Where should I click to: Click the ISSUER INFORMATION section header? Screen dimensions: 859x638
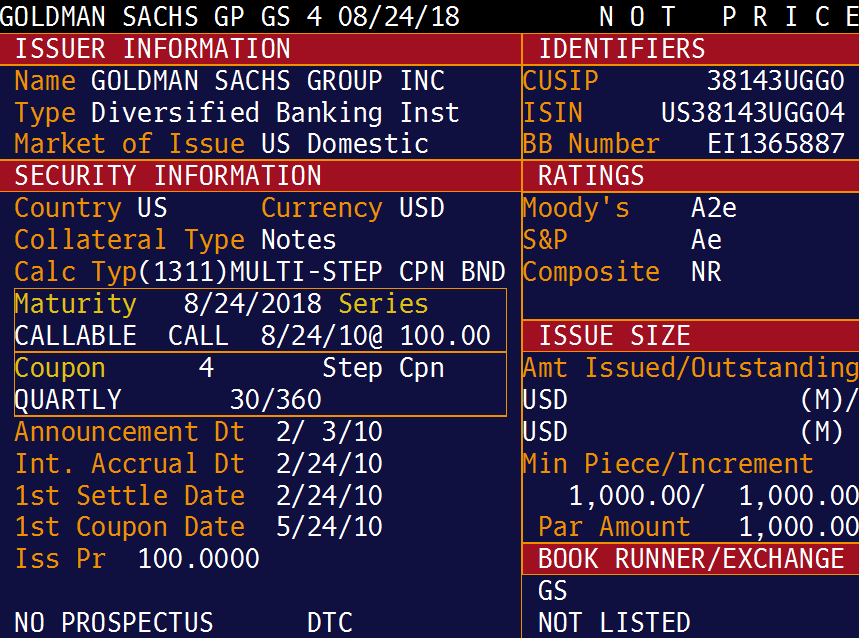(x=260, y=49)
